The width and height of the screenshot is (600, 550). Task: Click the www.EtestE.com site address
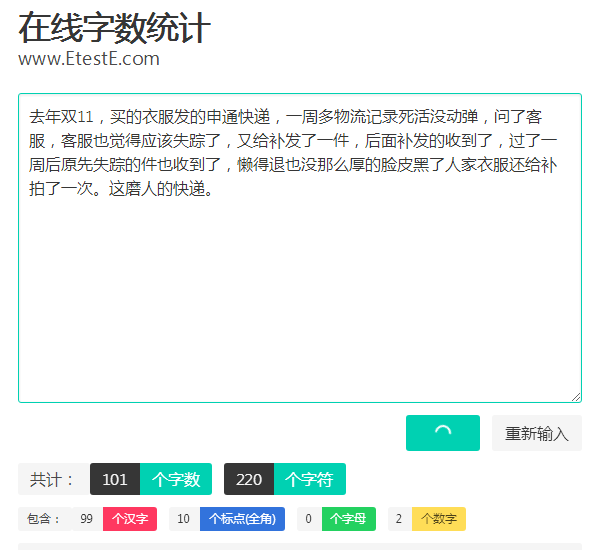coord(89,59)
